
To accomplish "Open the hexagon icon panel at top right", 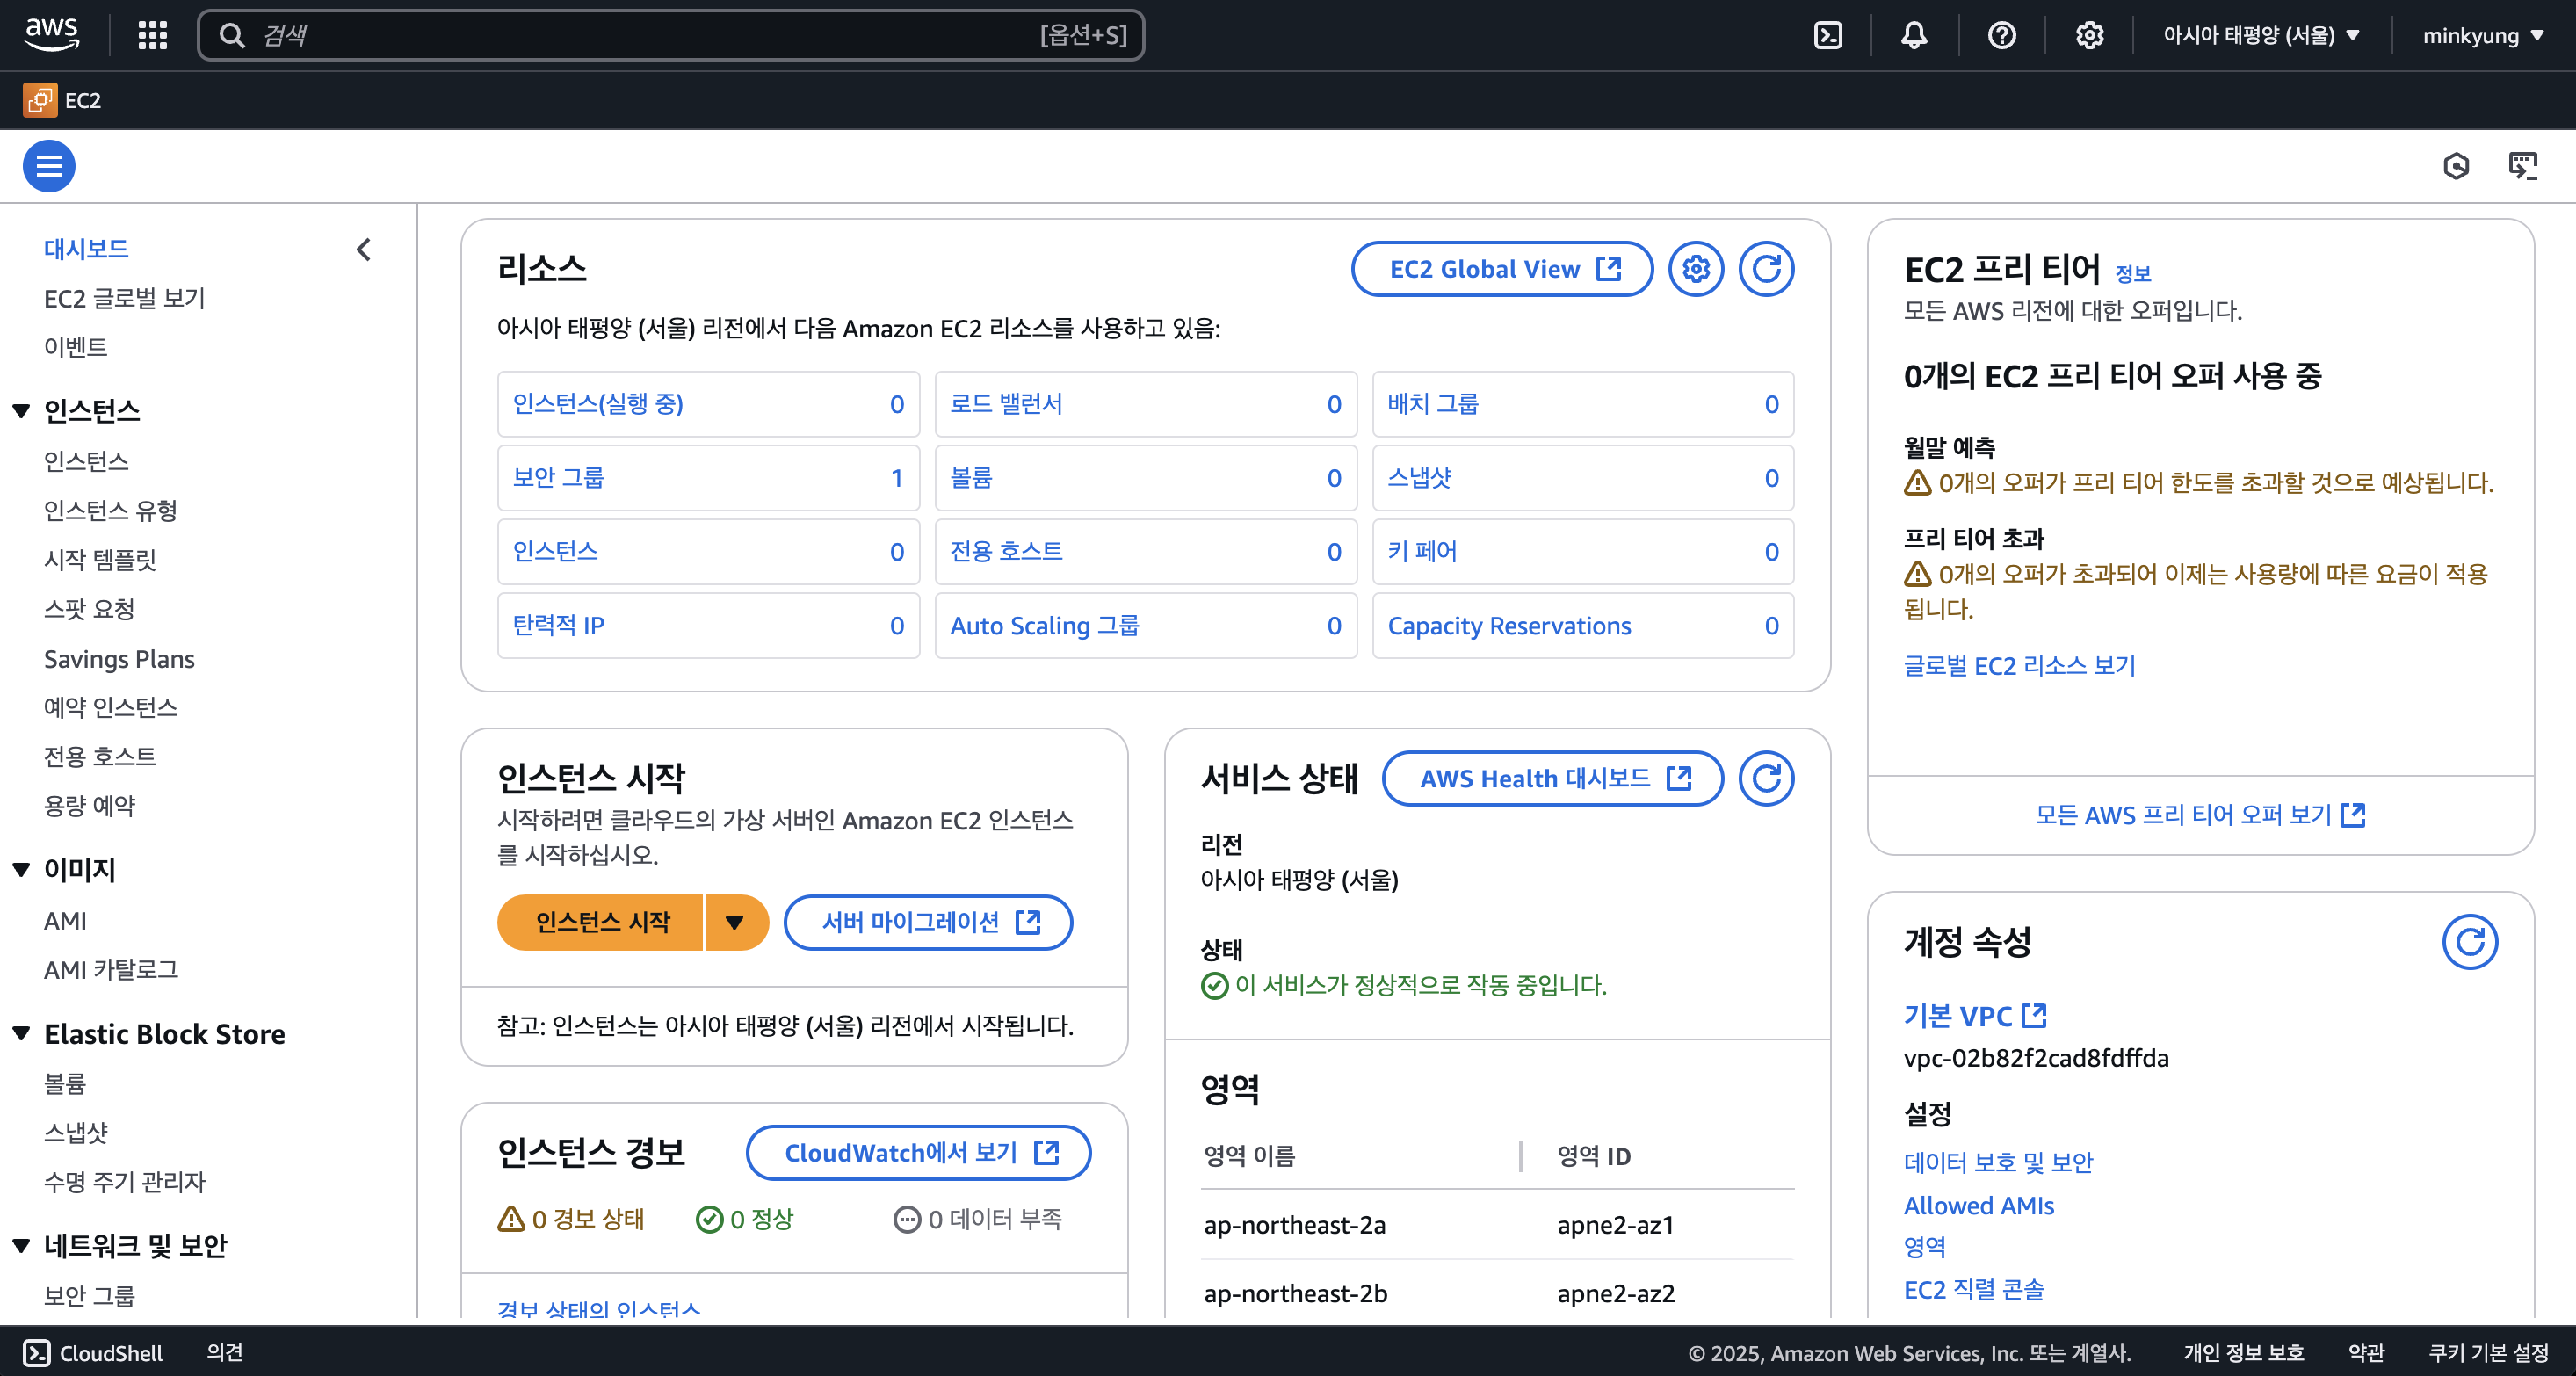I will pyautogui.click(x=2456, y=166).
